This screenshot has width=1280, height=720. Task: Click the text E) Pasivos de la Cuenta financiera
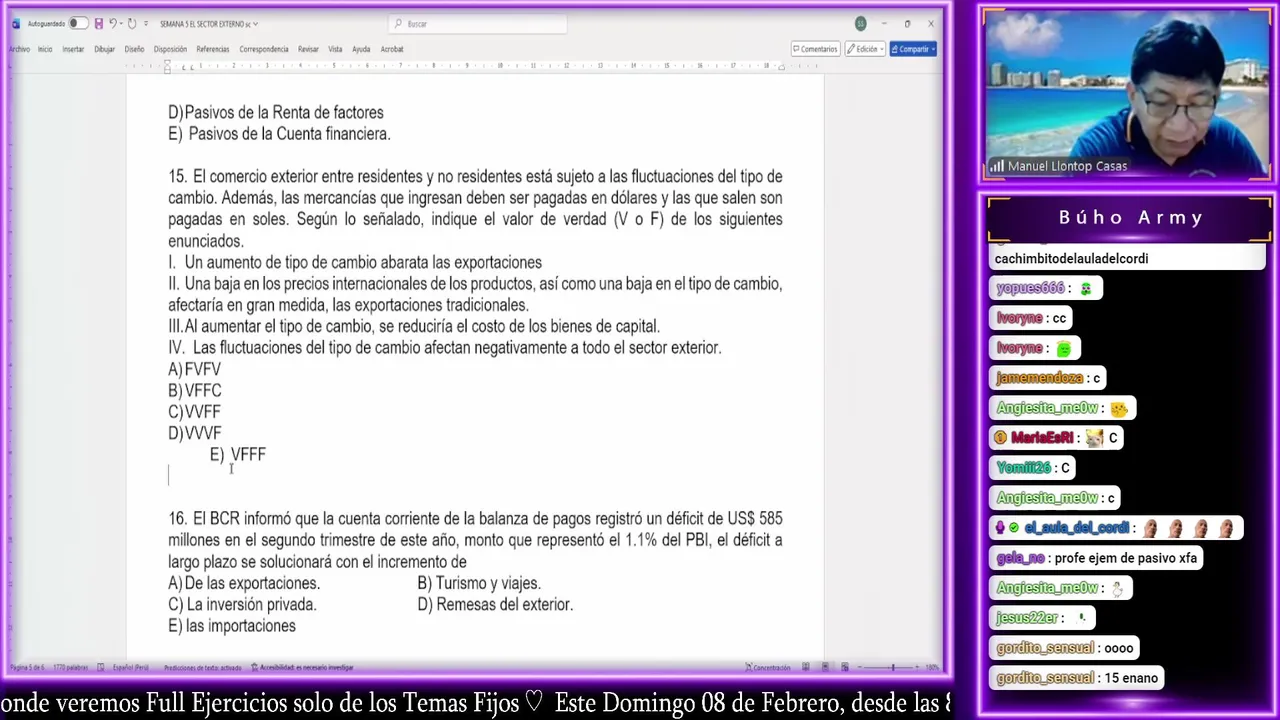[x=279, y=134]
